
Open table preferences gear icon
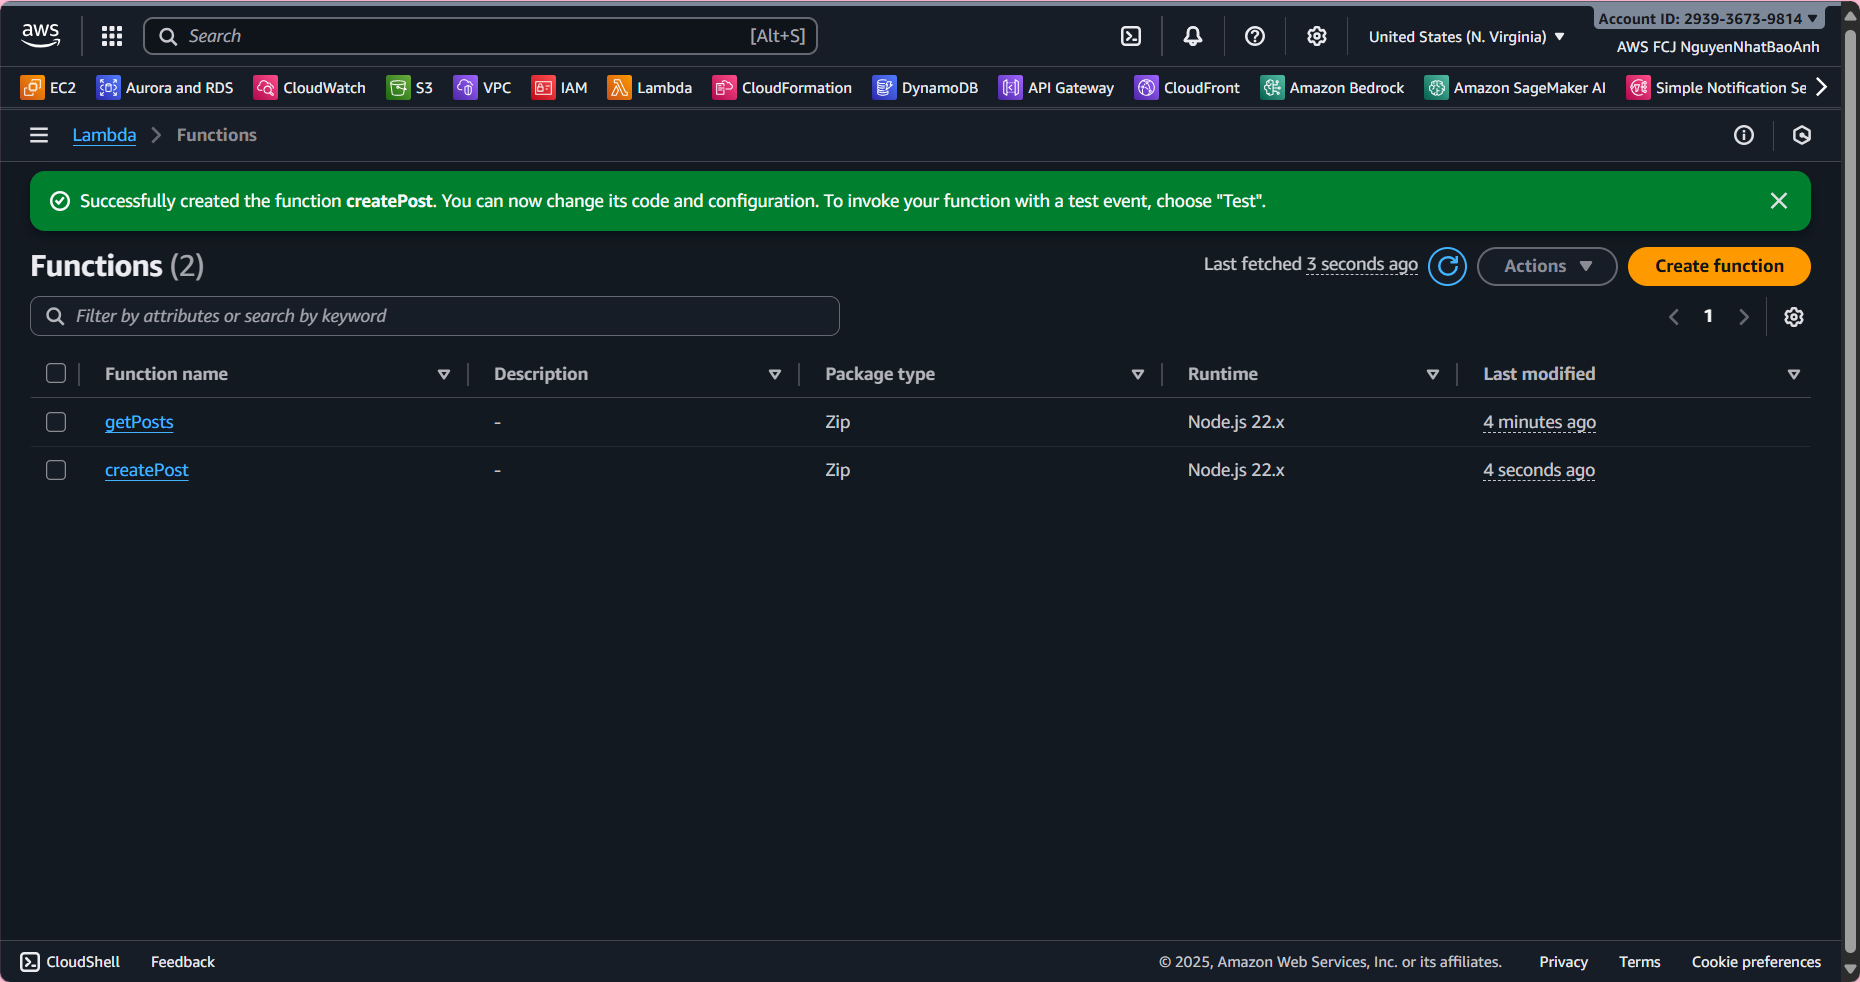coord(1793,317)
